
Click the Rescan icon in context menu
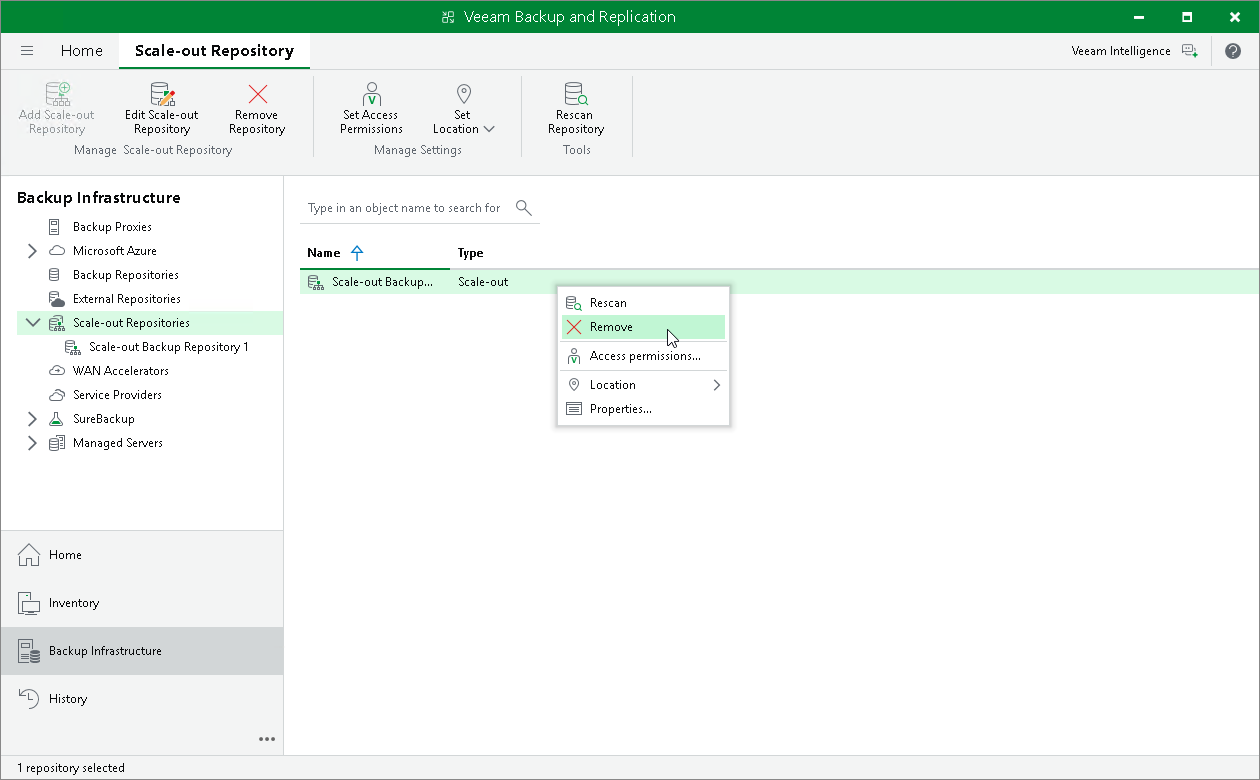pos(574,303)
